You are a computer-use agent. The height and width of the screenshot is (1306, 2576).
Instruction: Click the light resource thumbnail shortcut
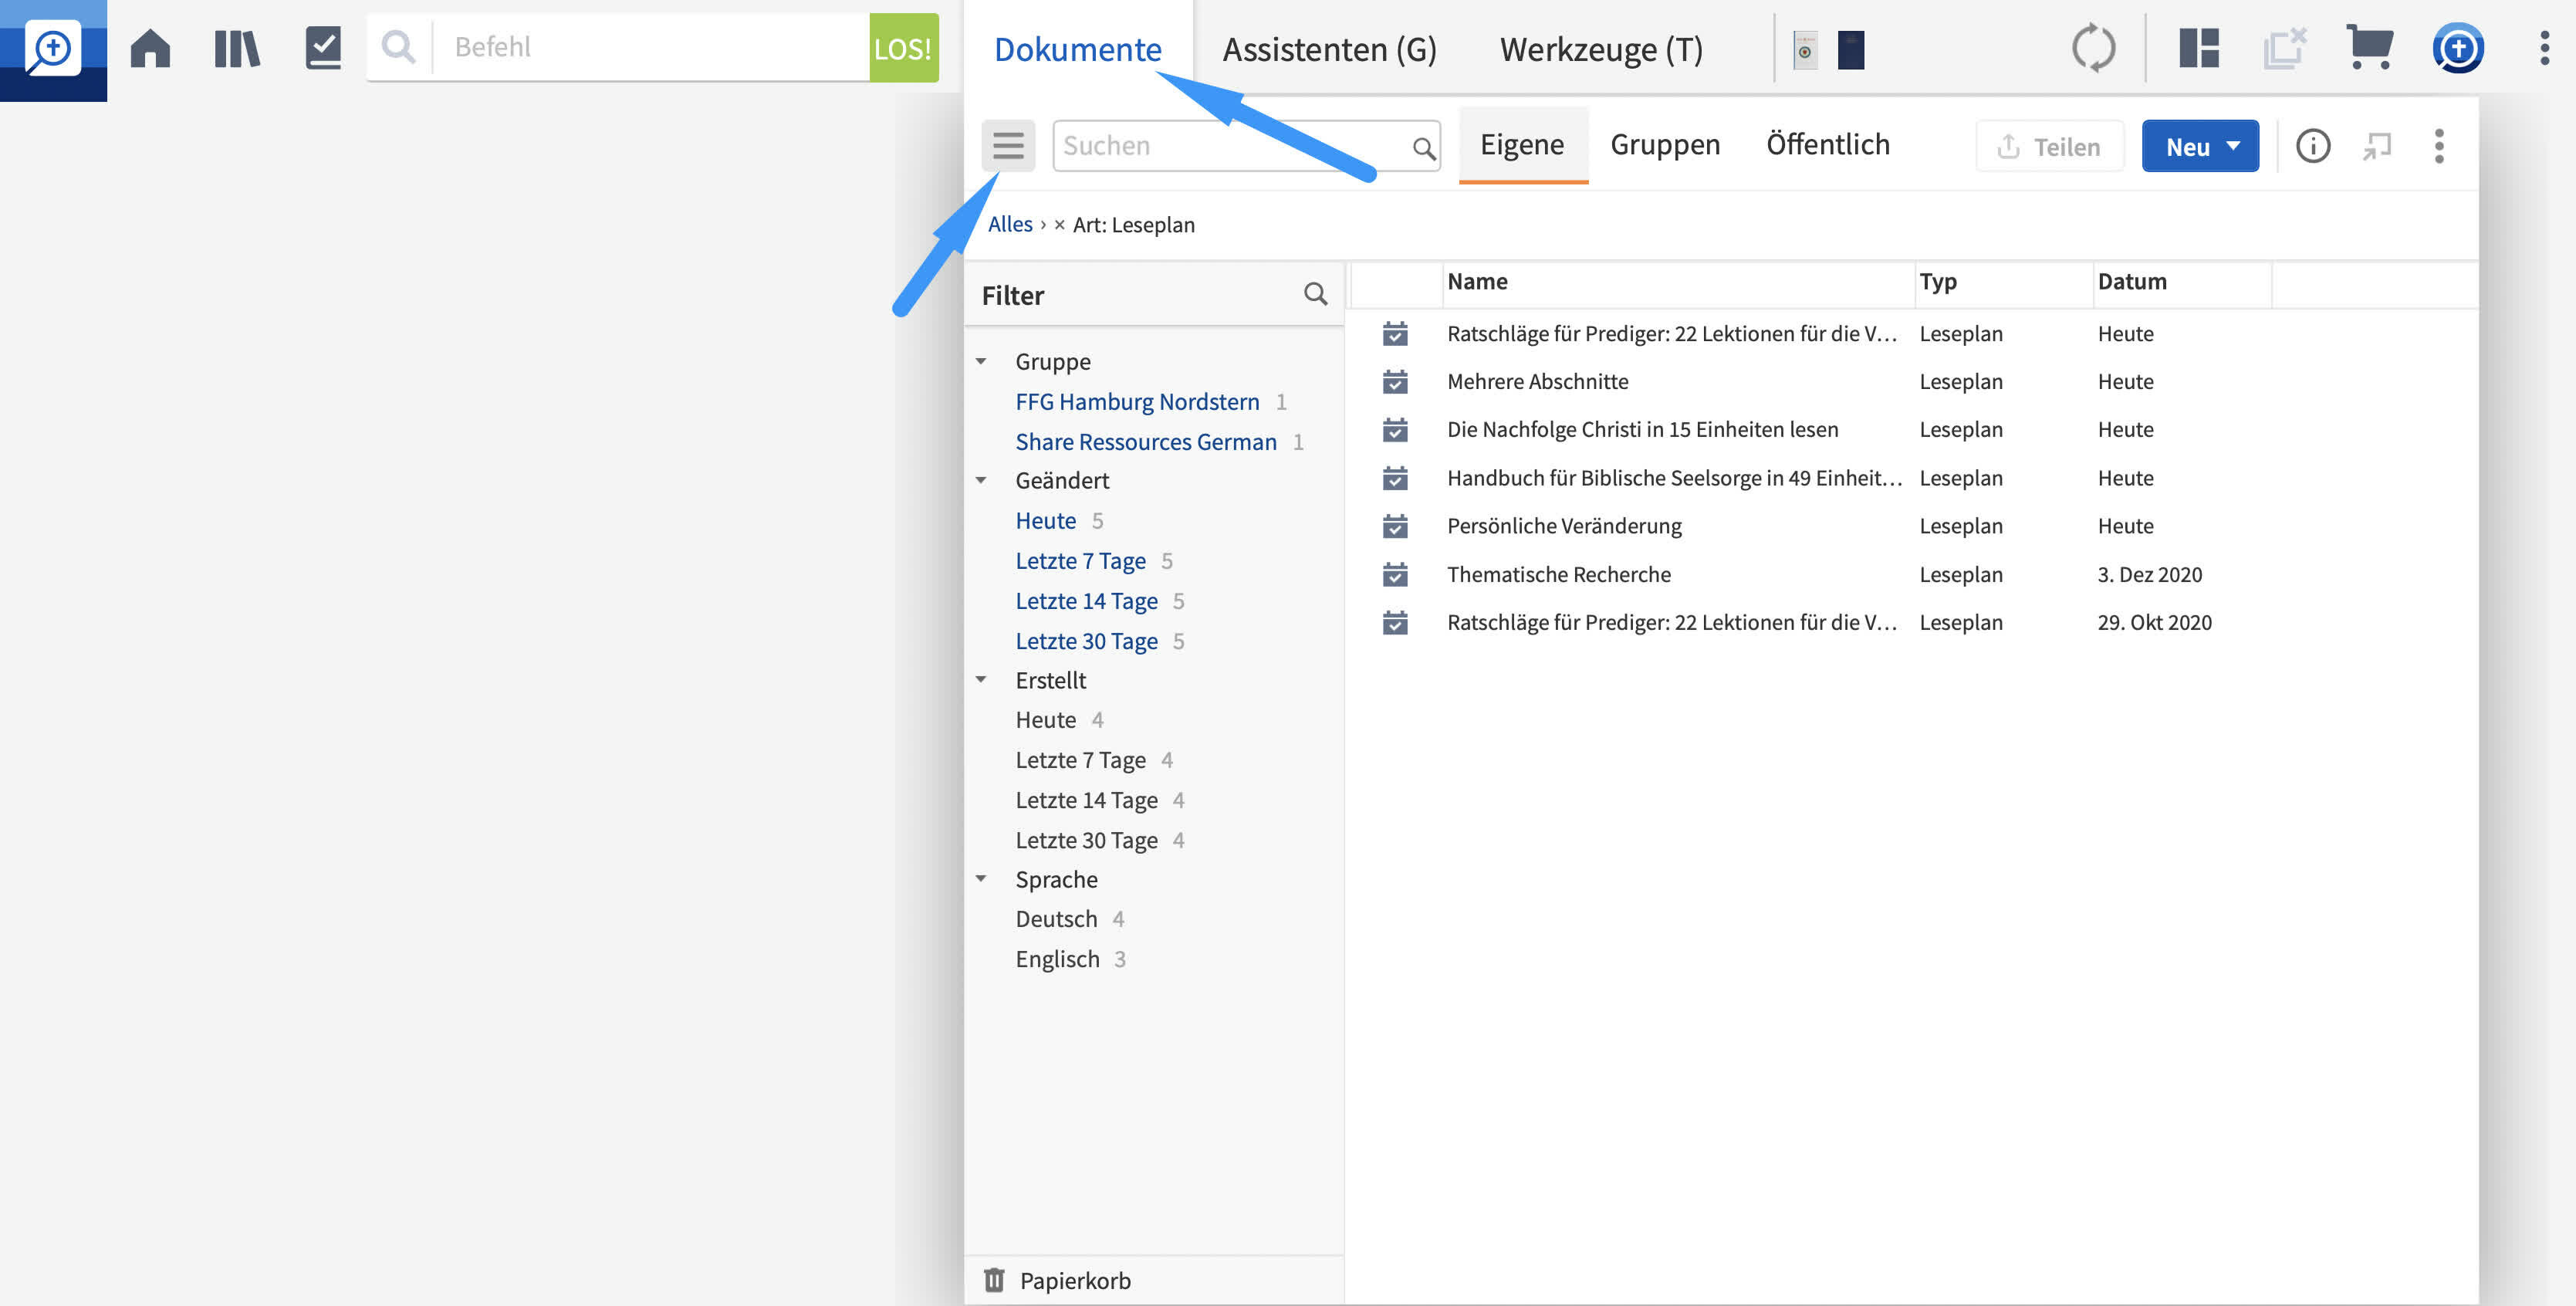[1805, 50]
